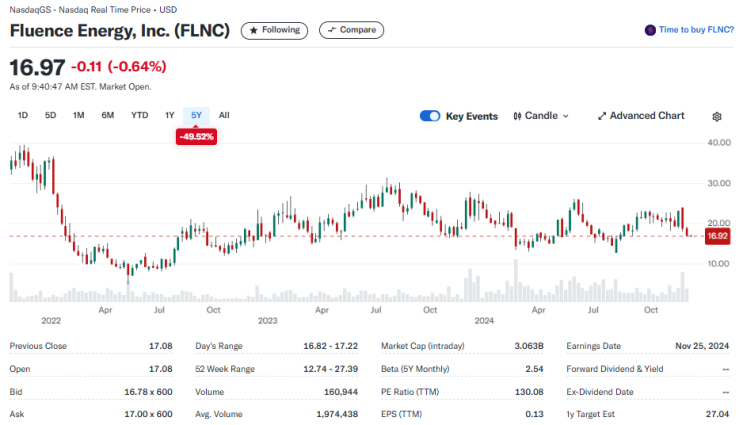Choose the YTD range tab
The height and width of the screenshot is (425, 743).
click(140, 115)
